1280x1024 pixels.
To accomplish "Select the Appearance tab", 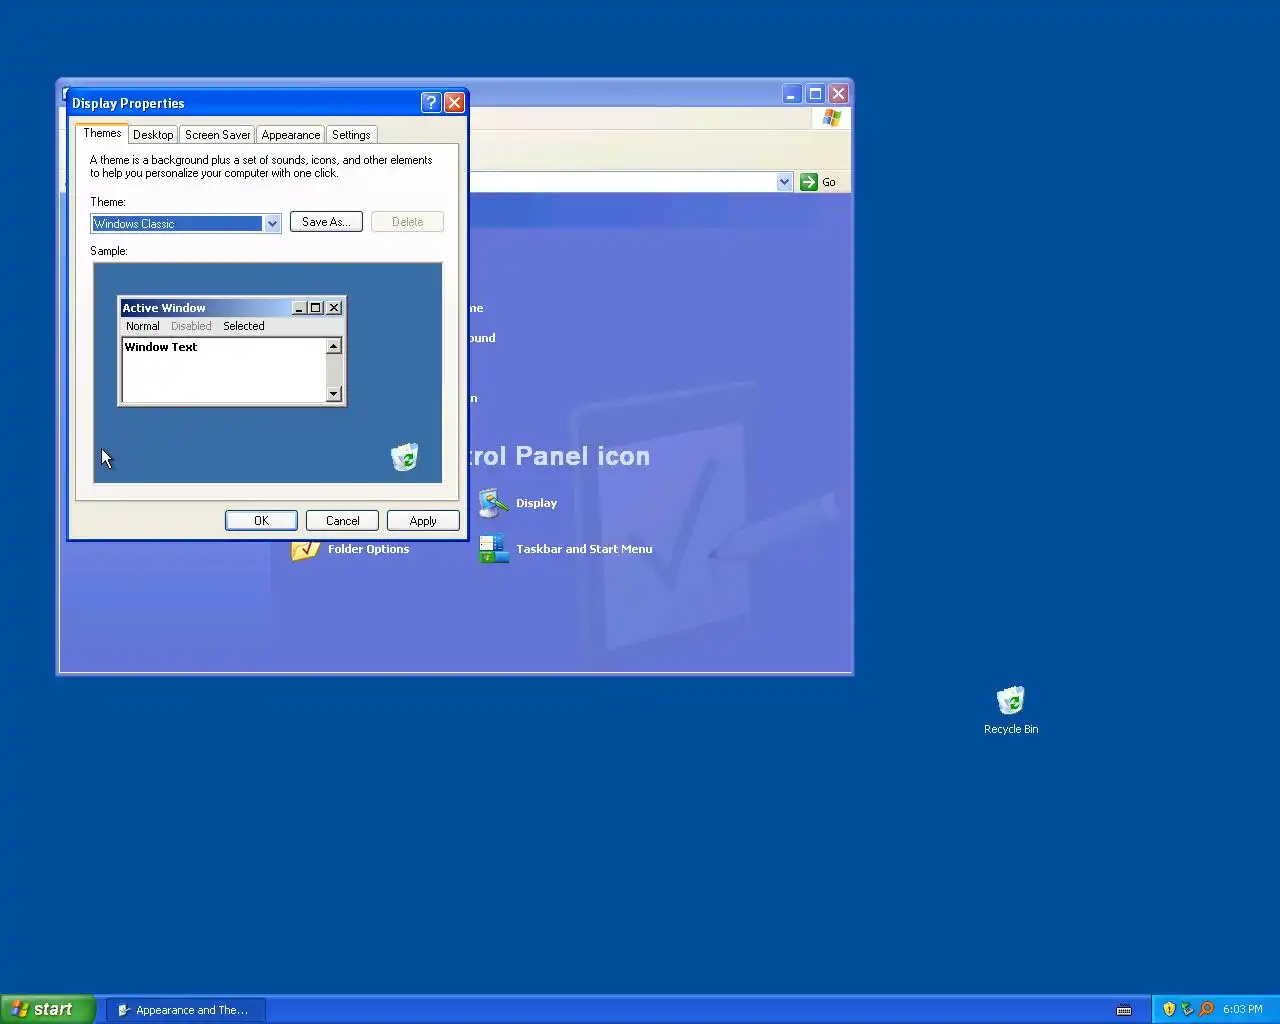I will 291,135.
